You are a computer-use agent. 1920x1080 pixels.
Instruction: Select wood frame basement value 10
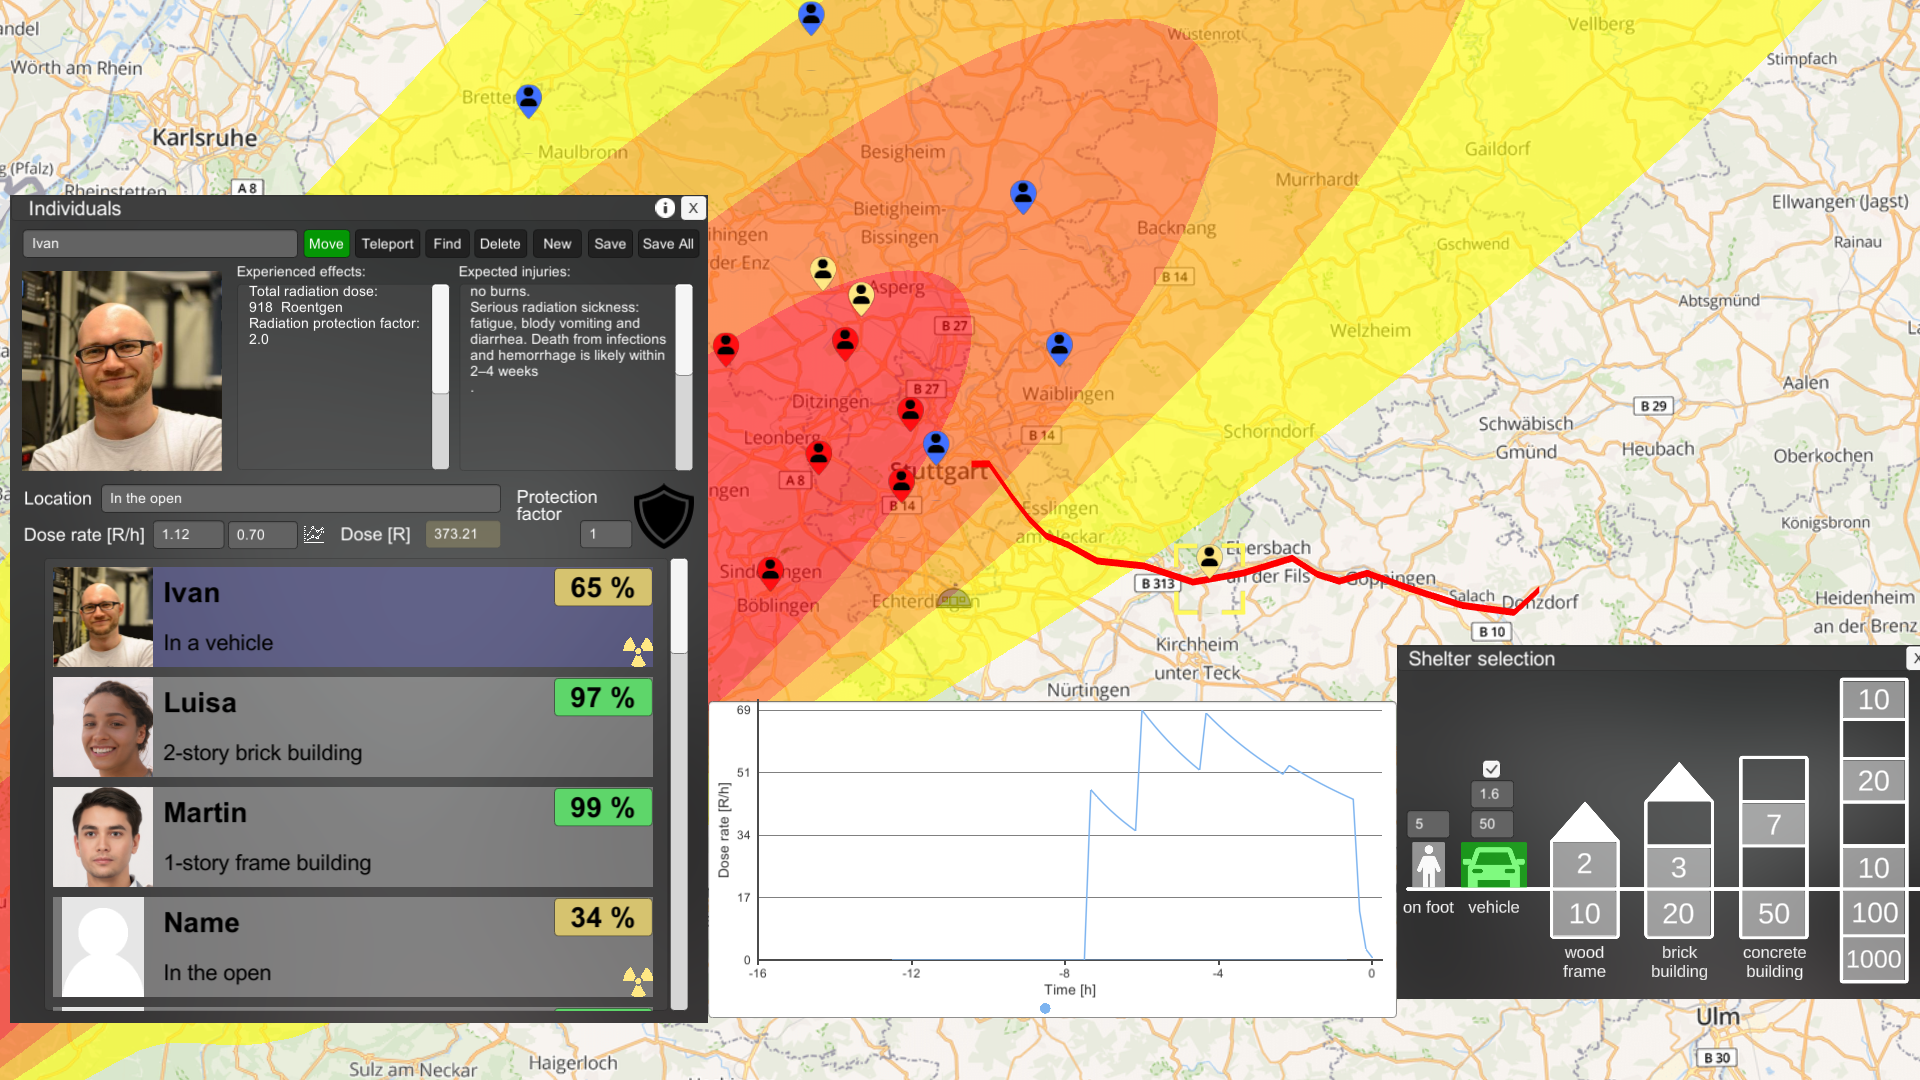point(1584,913)
